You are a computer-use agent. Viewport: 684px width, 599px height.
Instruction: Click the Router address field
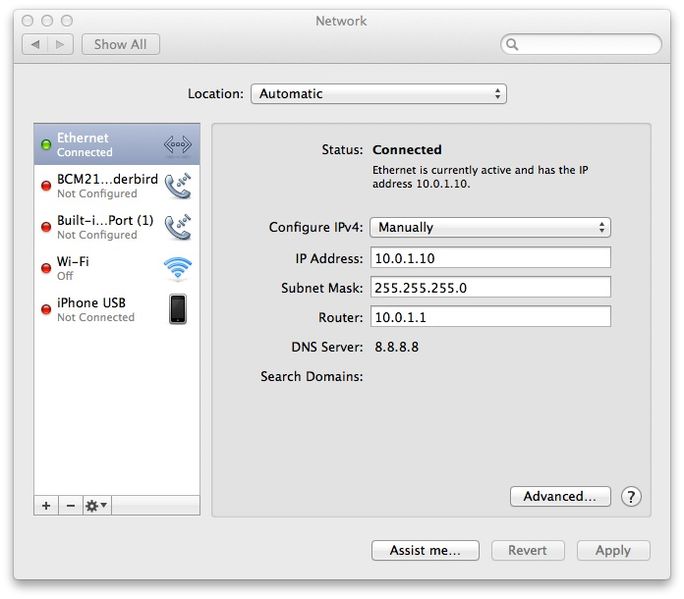[490, 317]
